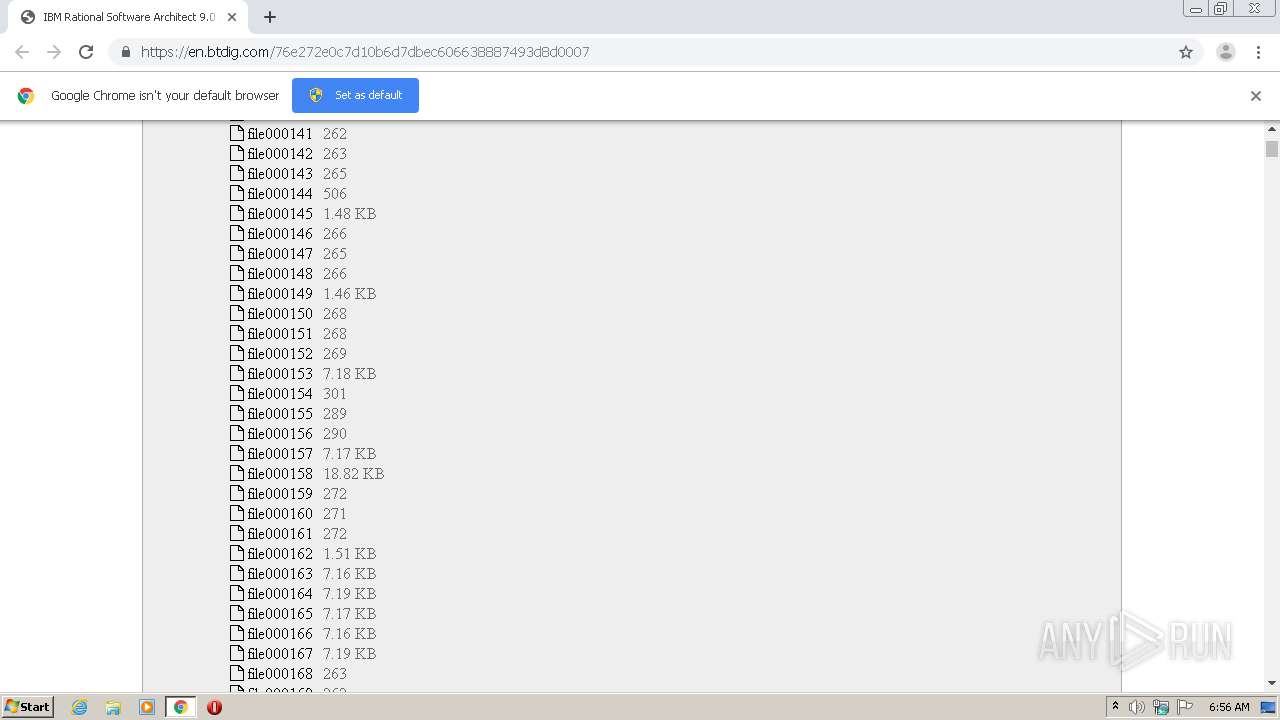1280x720 pixels.
Task: Open Internet Explorer from the taskbar
Action: [79, 707]
